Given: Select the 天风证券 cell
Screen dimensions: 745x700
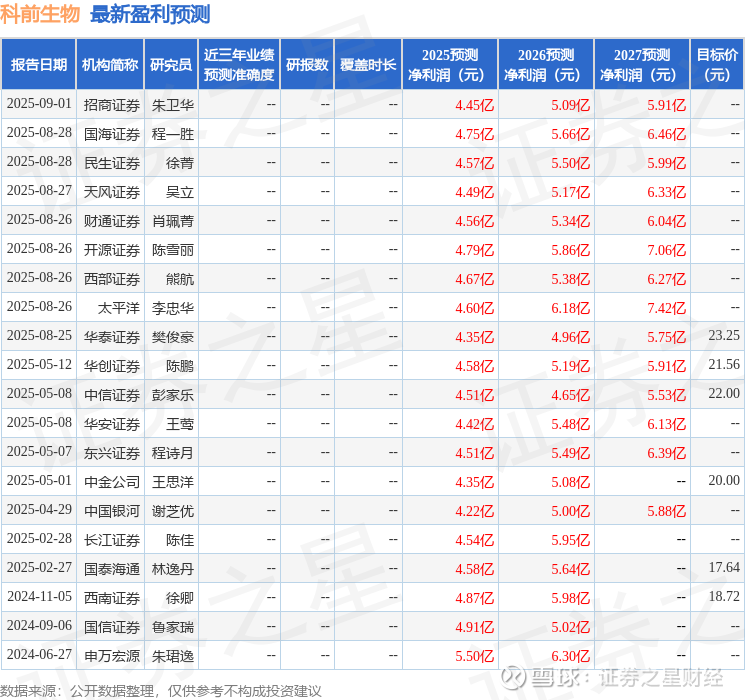Looking at the screenshot, I should [x=112, y=192].
